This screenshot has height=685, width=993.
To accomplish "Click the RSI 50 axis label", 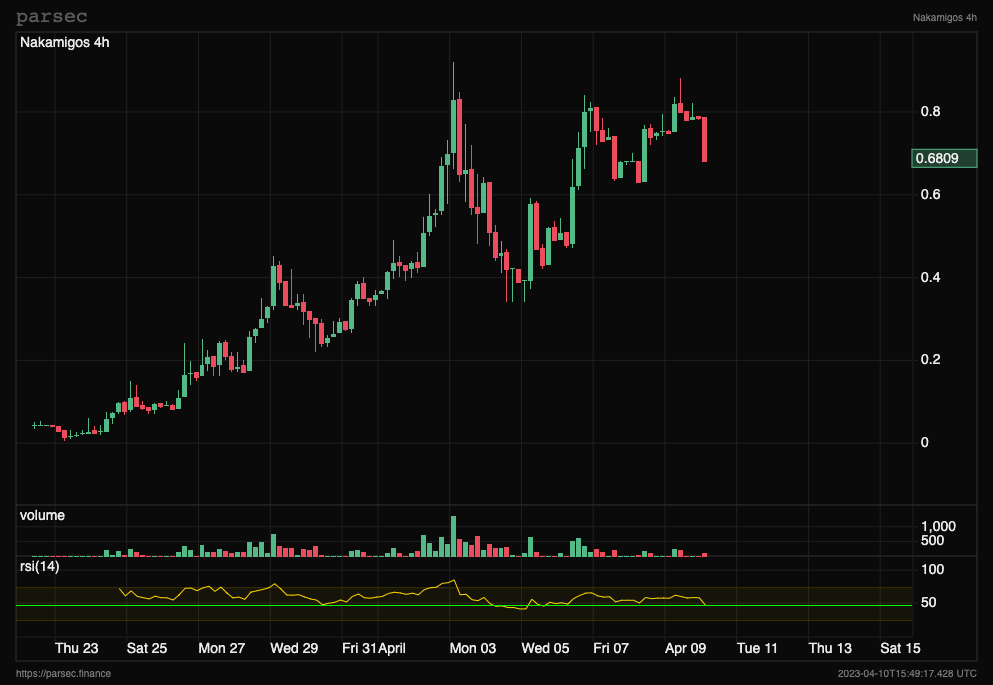I will click(928, 603).
